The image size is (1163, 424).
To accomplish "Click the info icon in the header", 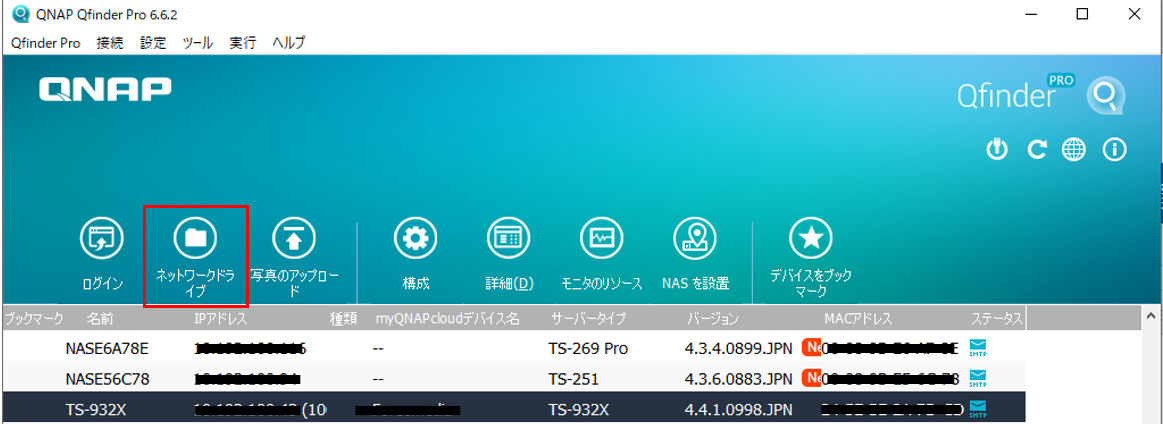I will (x=1114, y=150).
